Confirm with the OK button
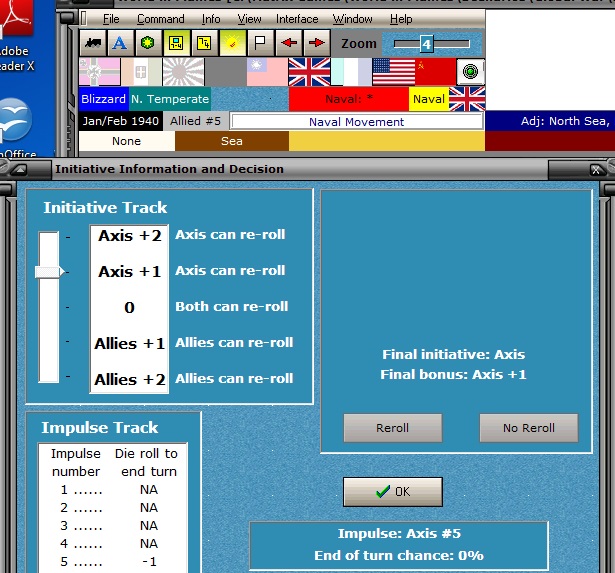The height and width of the screenshot is (573, 615). pos(393,492)
